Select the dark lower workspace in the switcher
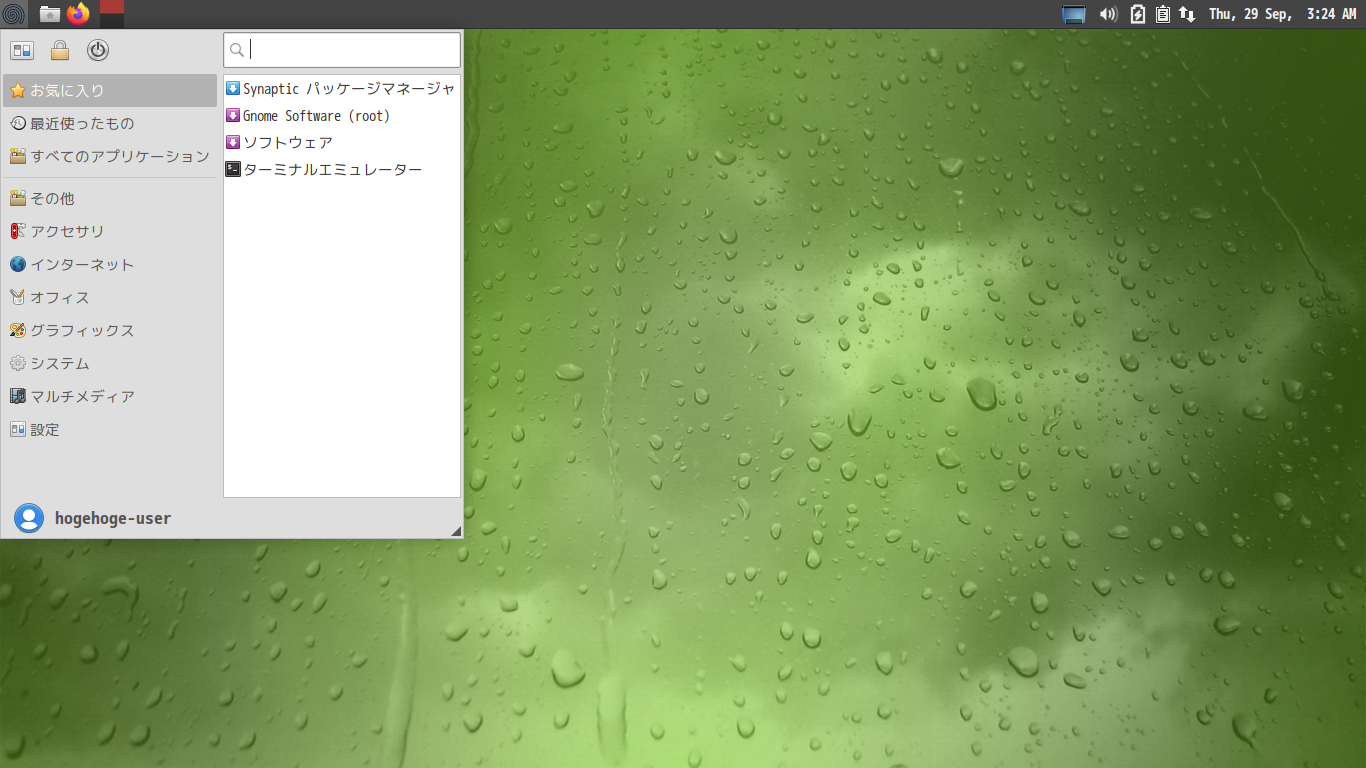The height and width of the screenshot is (768, 1366). [112, 21]
